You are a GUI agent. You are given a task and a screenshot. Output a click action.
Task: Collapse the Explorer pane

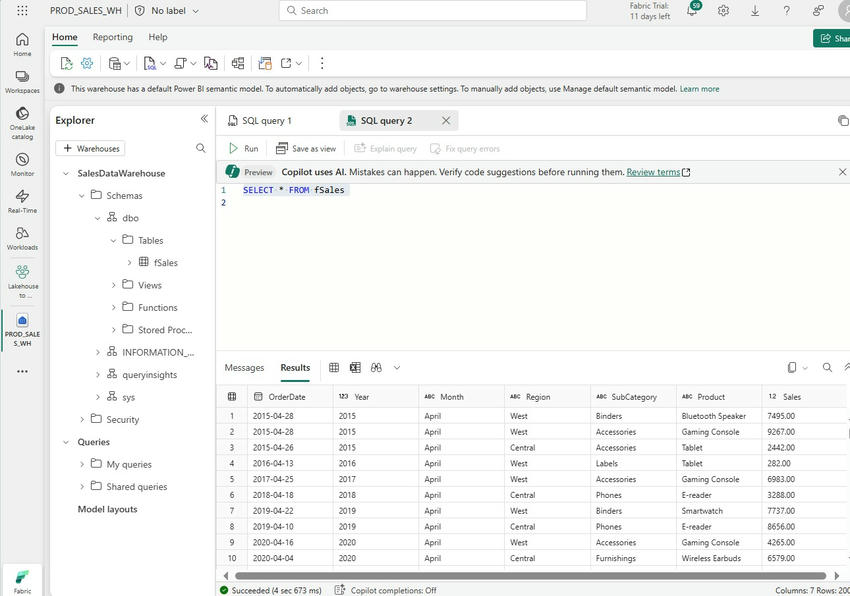[x=204, y=119]
